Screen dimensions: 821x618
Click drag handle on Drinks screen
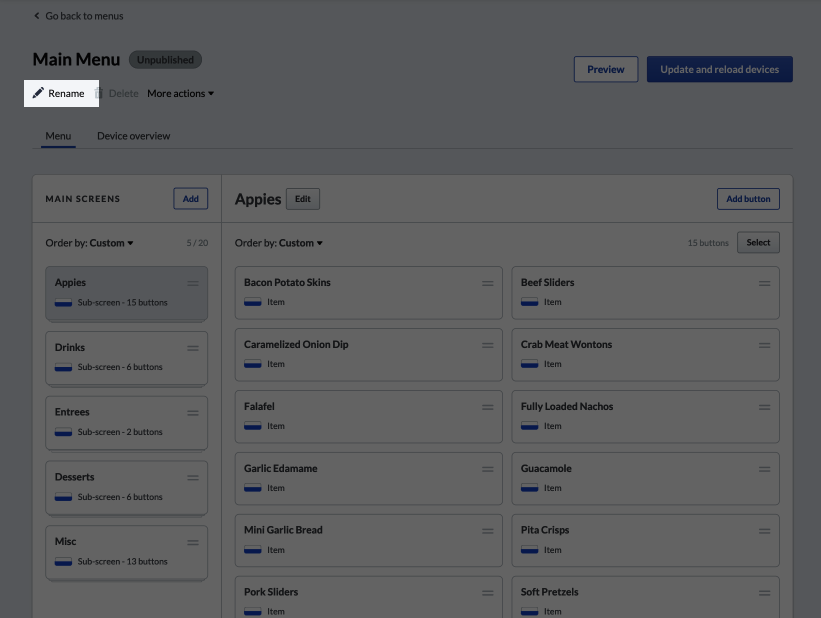click(193, 348)
